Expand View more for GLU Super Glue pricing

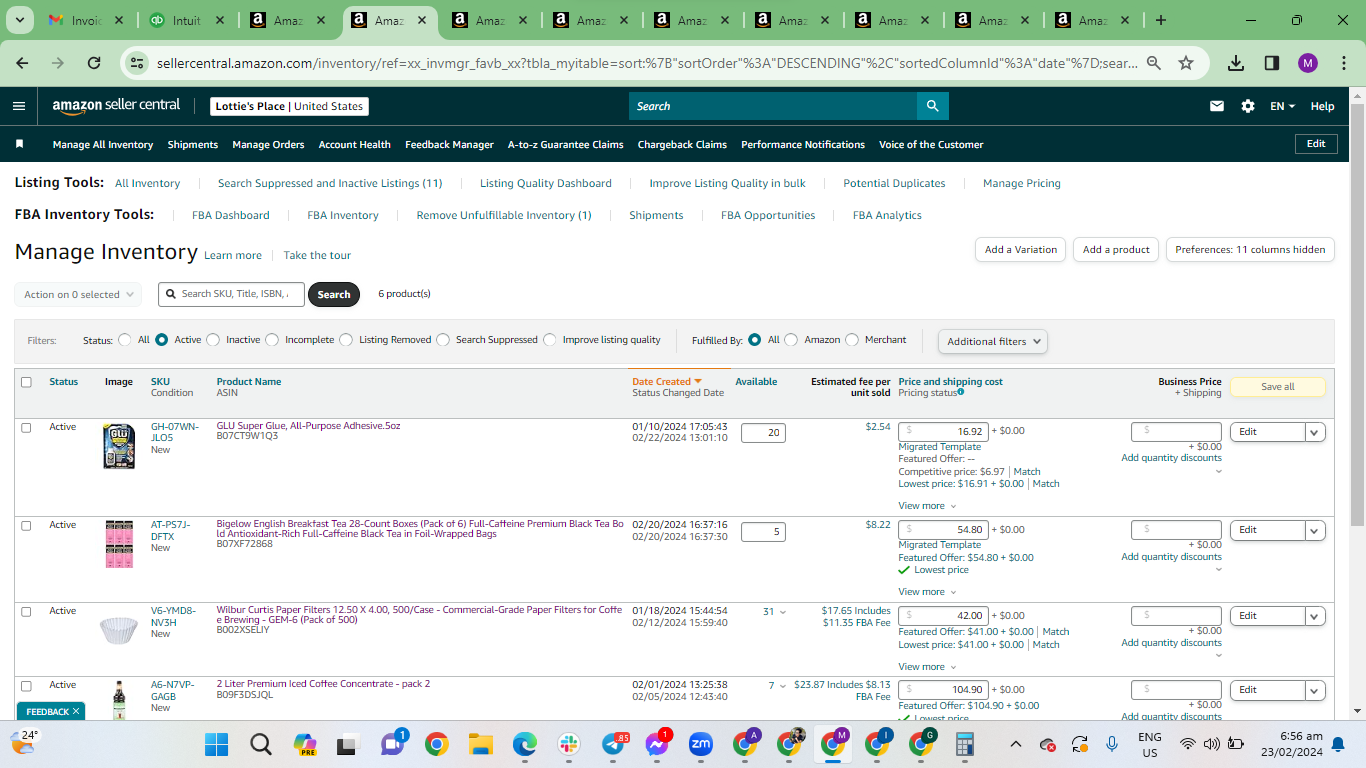point(927,506)
